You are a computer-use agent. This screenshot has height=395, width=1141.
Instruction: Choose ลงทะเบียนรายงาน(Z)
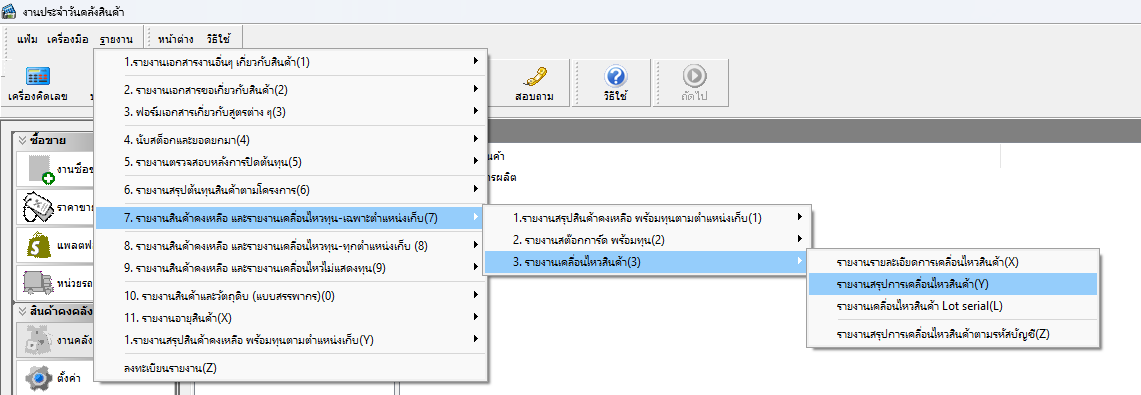[291, 367]
